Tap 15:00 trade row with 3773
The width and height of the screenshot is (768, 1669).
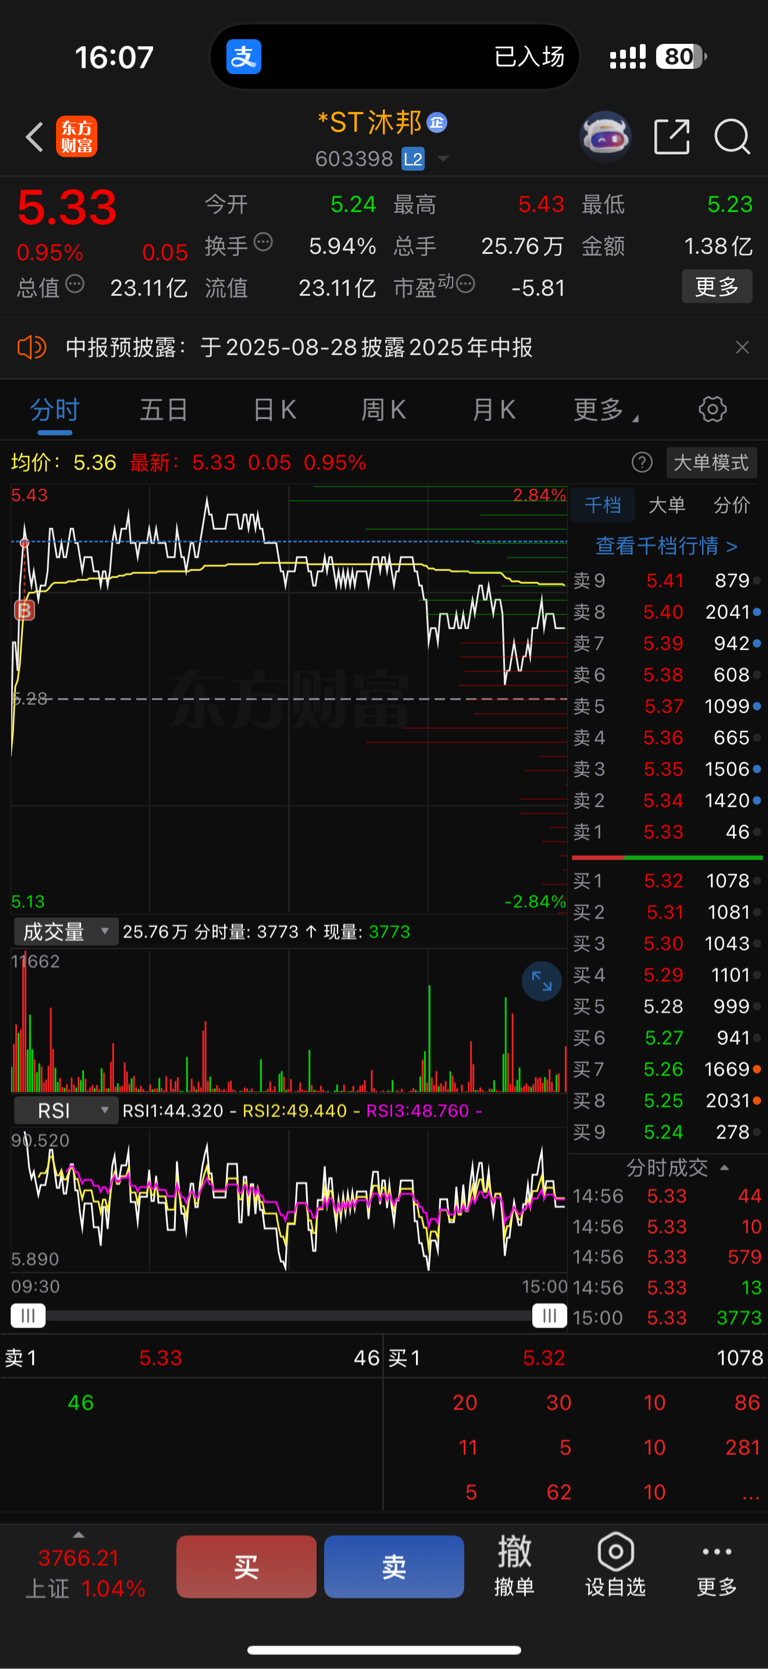(x=667, y=1318)
